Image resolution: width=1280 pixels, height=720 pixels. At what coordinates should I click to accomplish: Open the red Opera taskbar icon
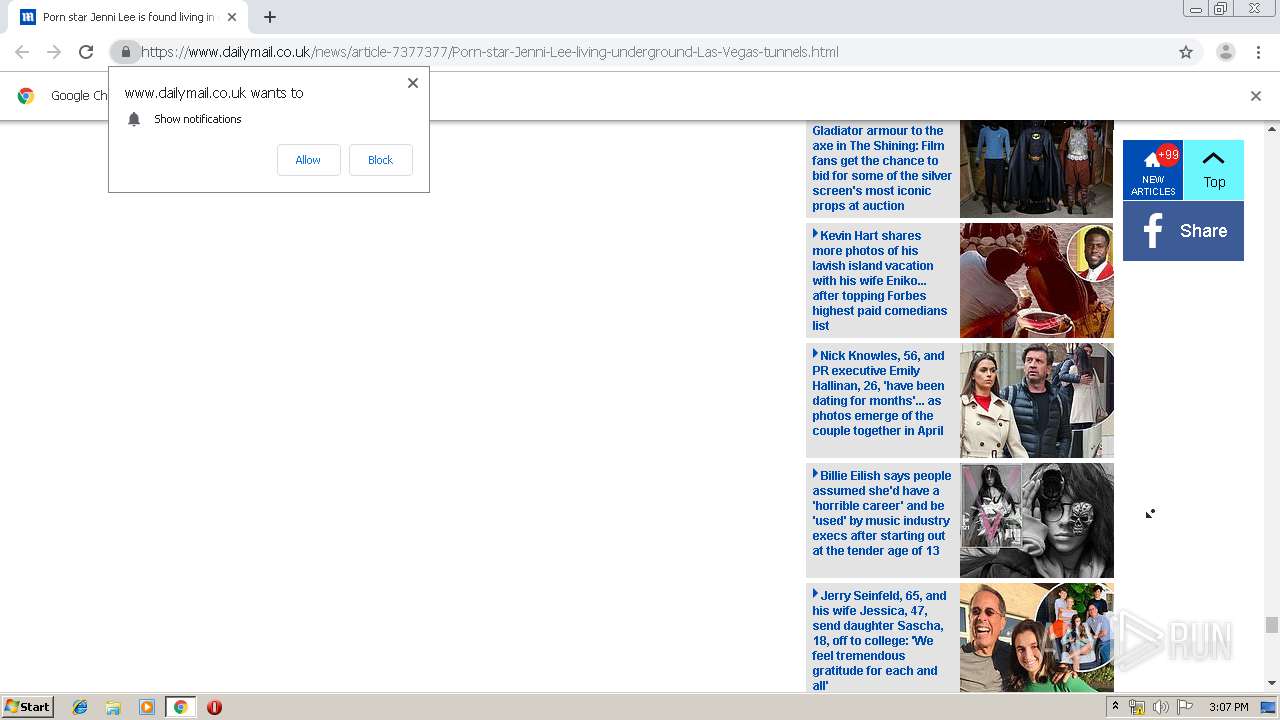click(x=214, y=707)
